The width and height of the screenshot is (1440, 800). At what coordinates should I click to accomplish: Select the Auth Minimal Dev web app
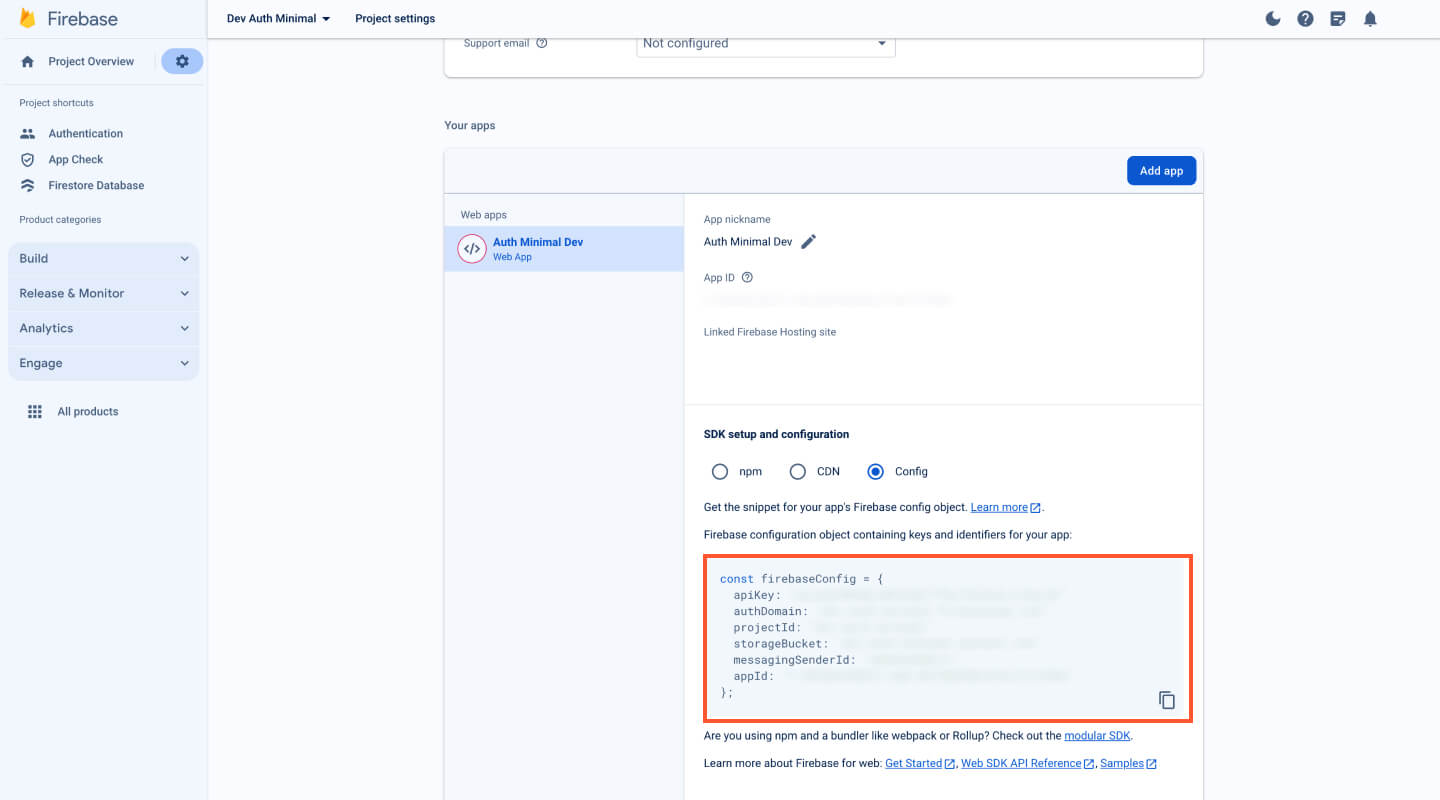(x=564, y=248)
